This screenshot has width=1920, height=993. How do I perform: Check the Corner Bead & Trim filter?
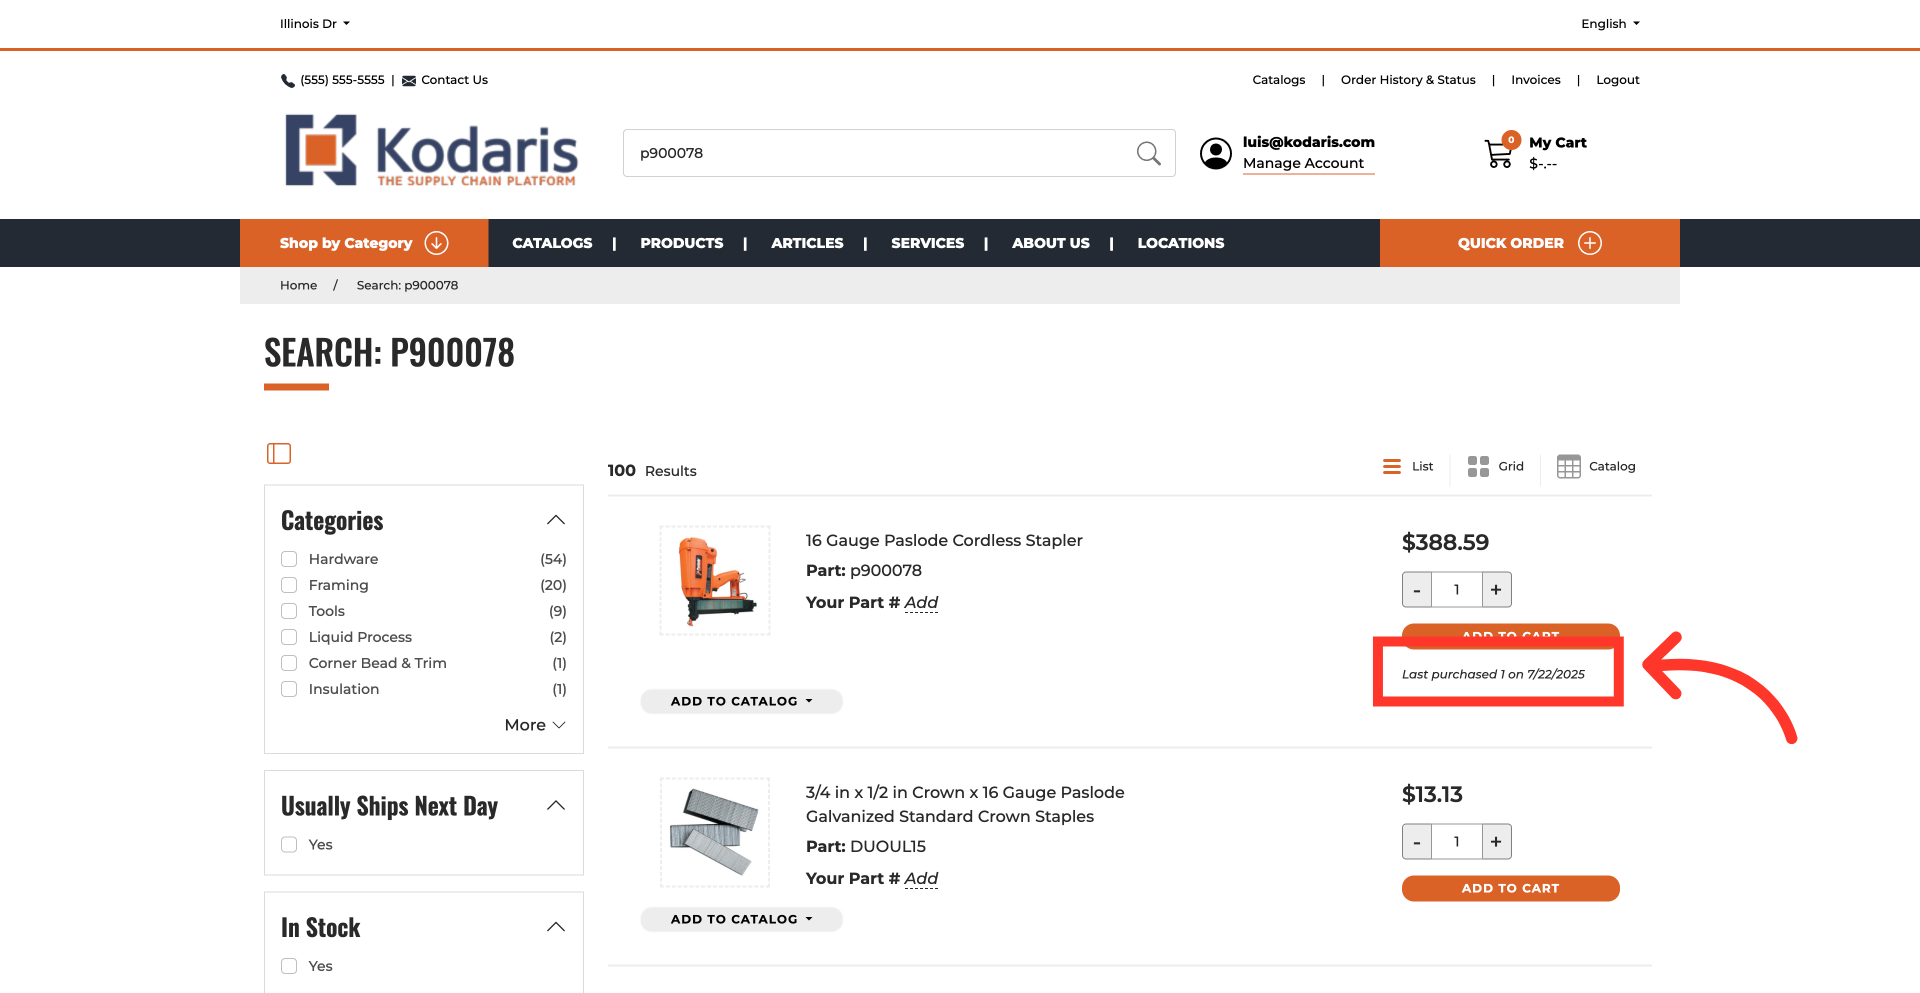pyautogui.click(x=289, y=663)
